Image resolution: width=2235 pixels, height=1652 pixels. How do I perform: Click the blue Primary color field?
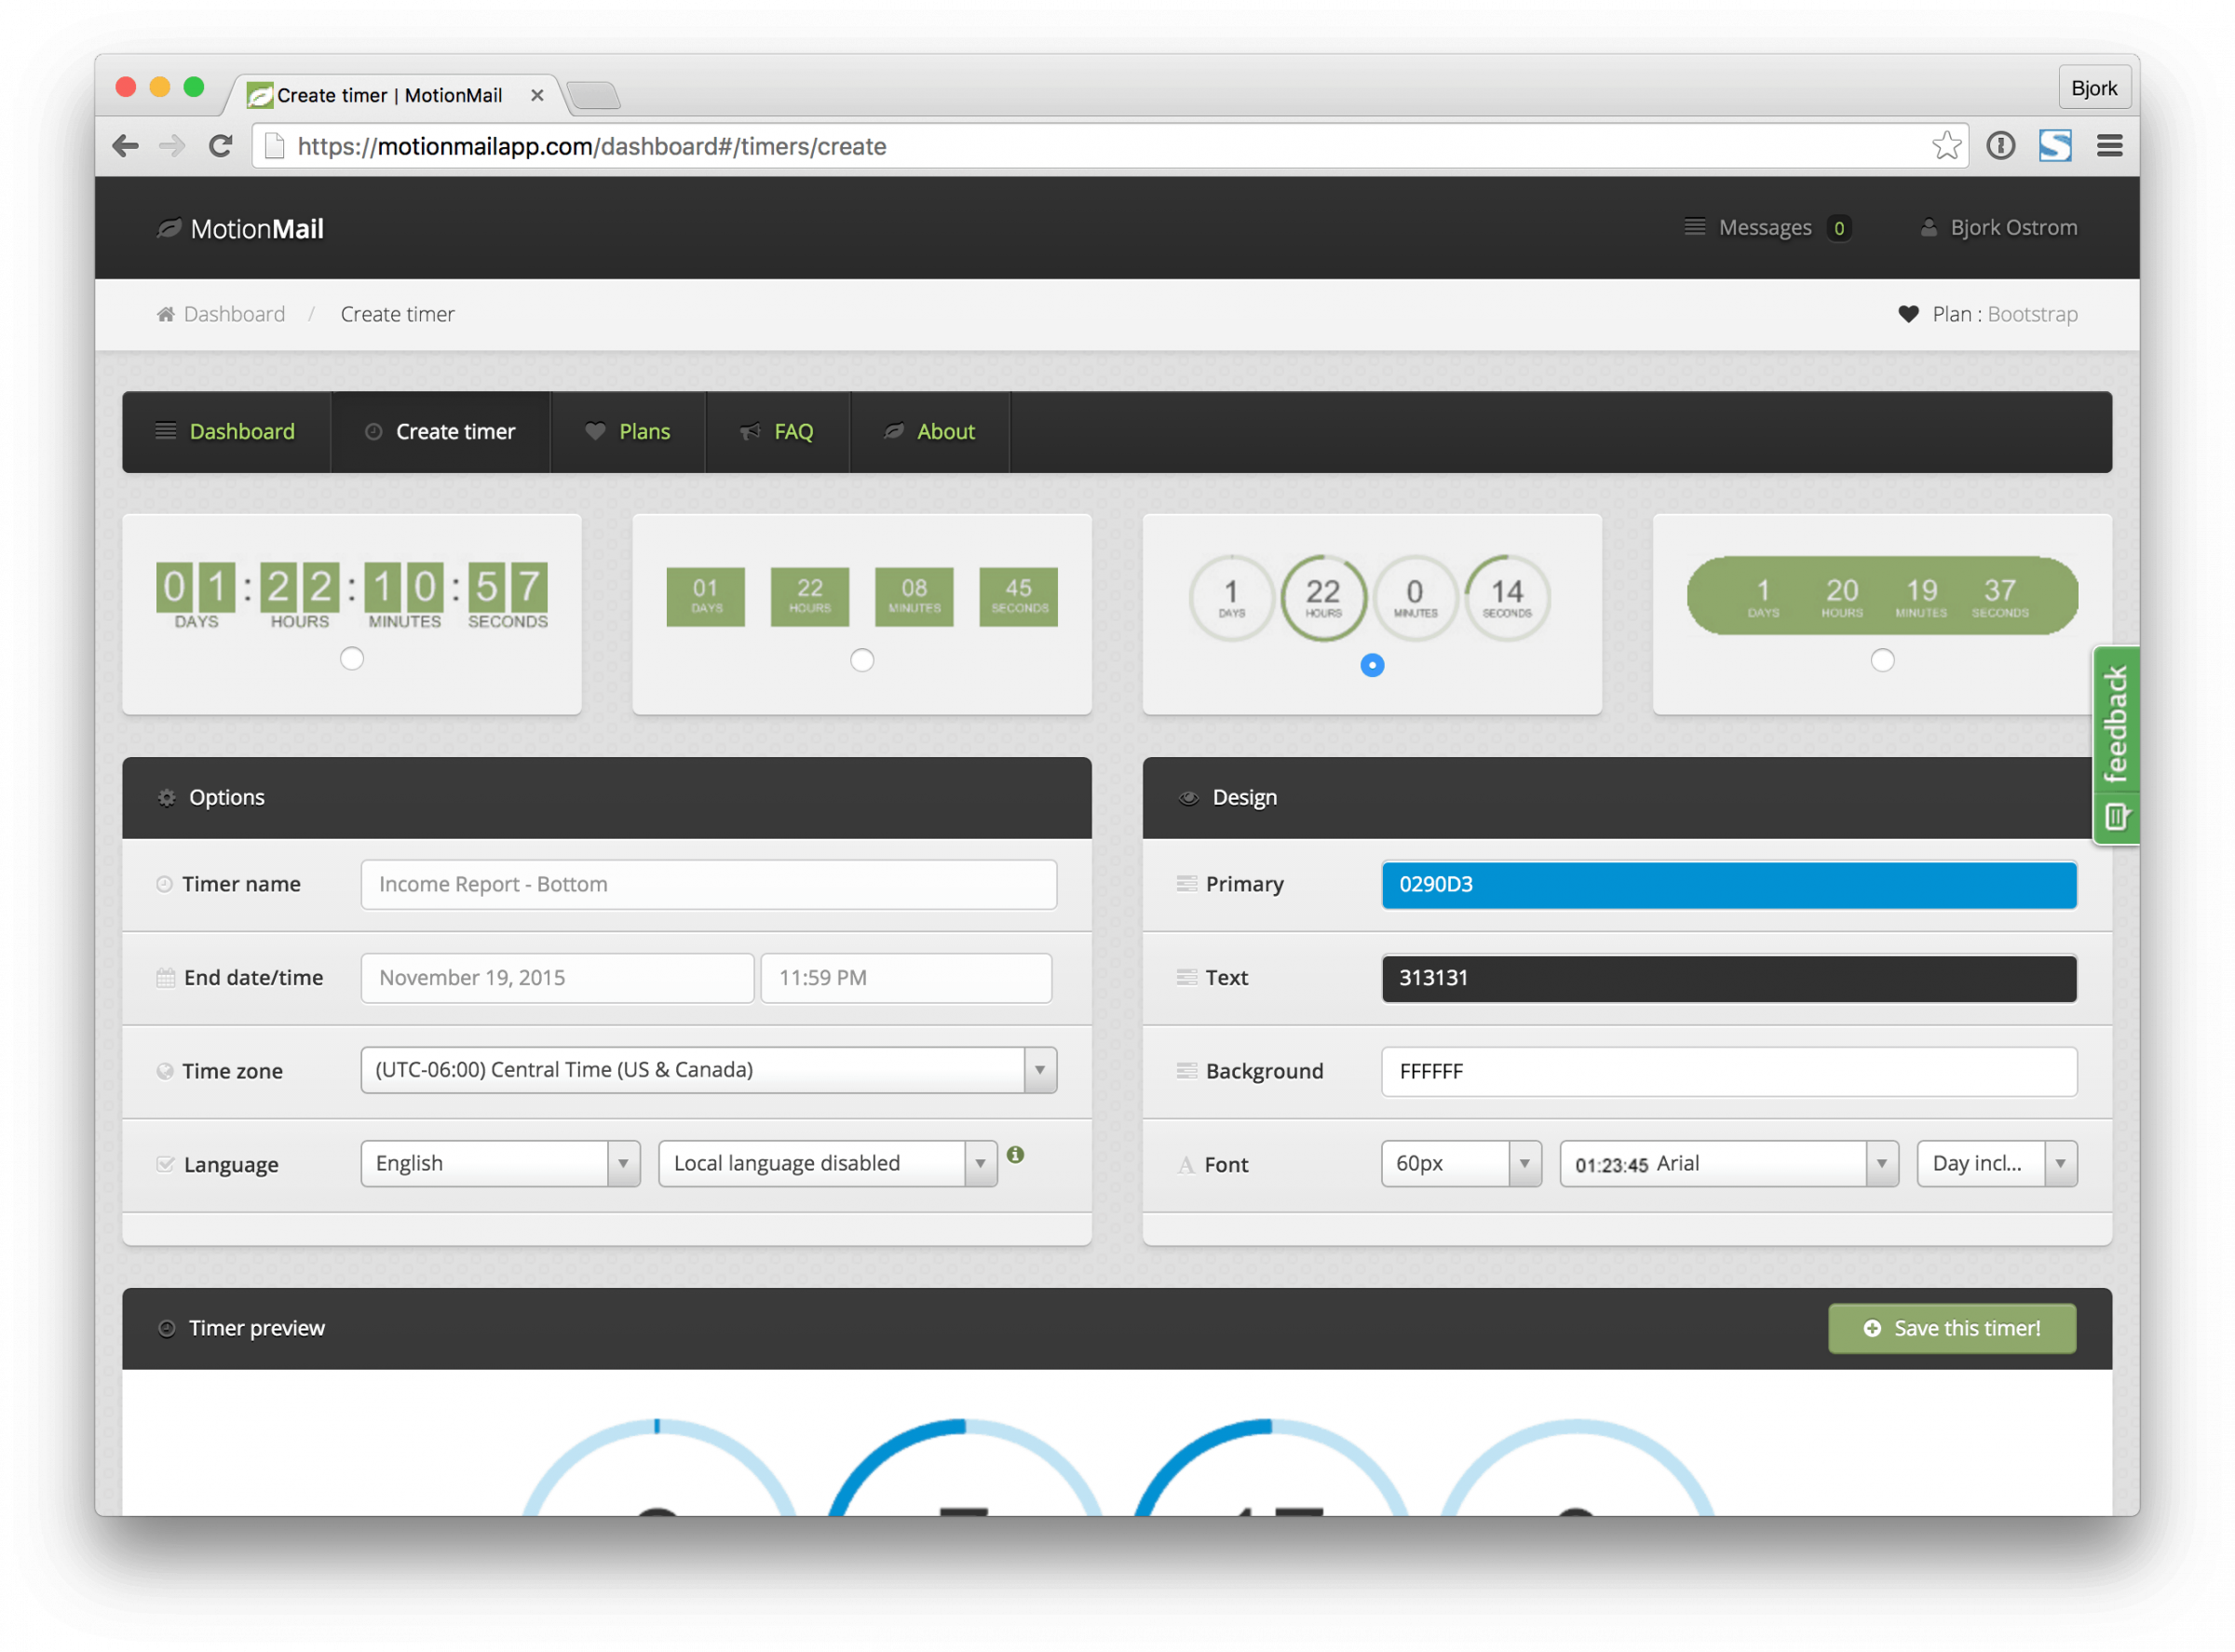[x=1729, y=884]
